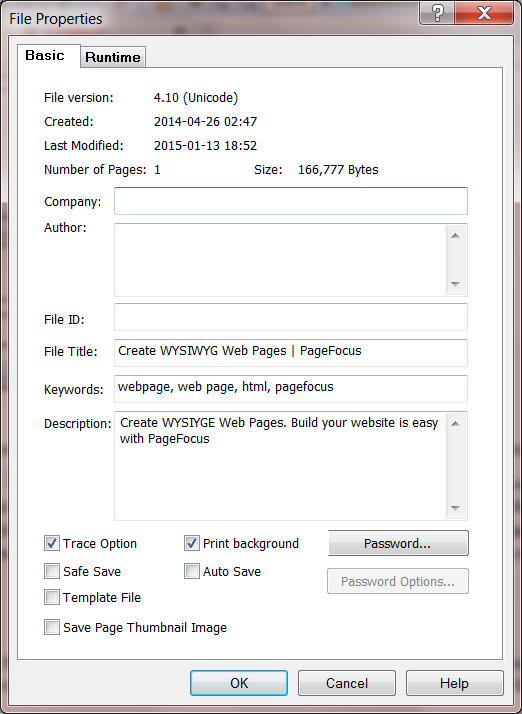Click the Cancel button
The width and height of the screenshot is (522, 714).
347,683
